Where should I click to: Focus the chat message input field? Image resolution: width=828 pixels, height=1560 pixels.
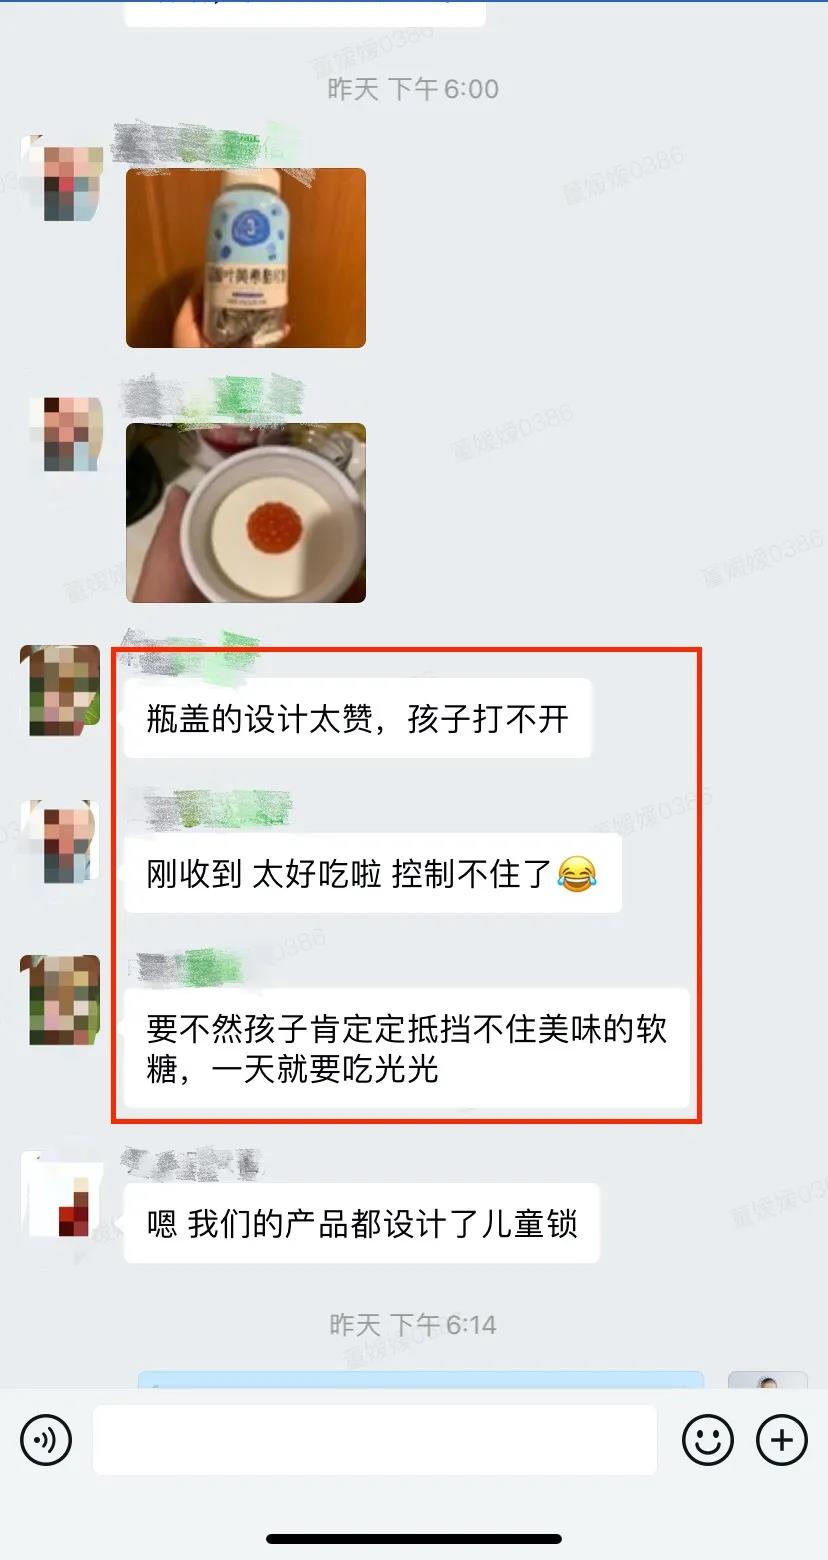pyautogui.click(x=375, y=1440)
